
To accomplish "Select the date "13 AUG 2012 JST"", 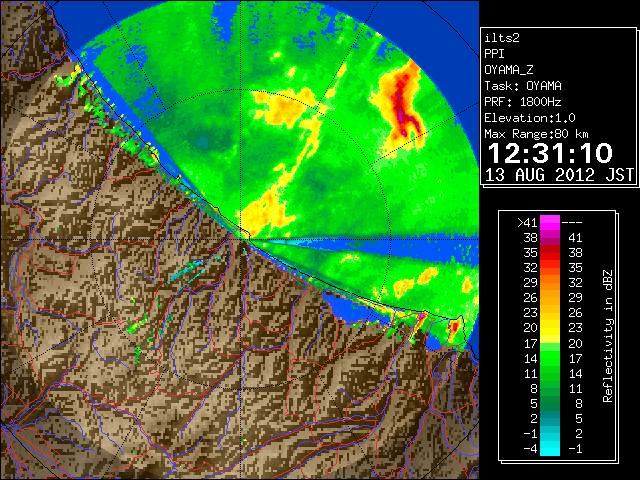I will (559, 175).
